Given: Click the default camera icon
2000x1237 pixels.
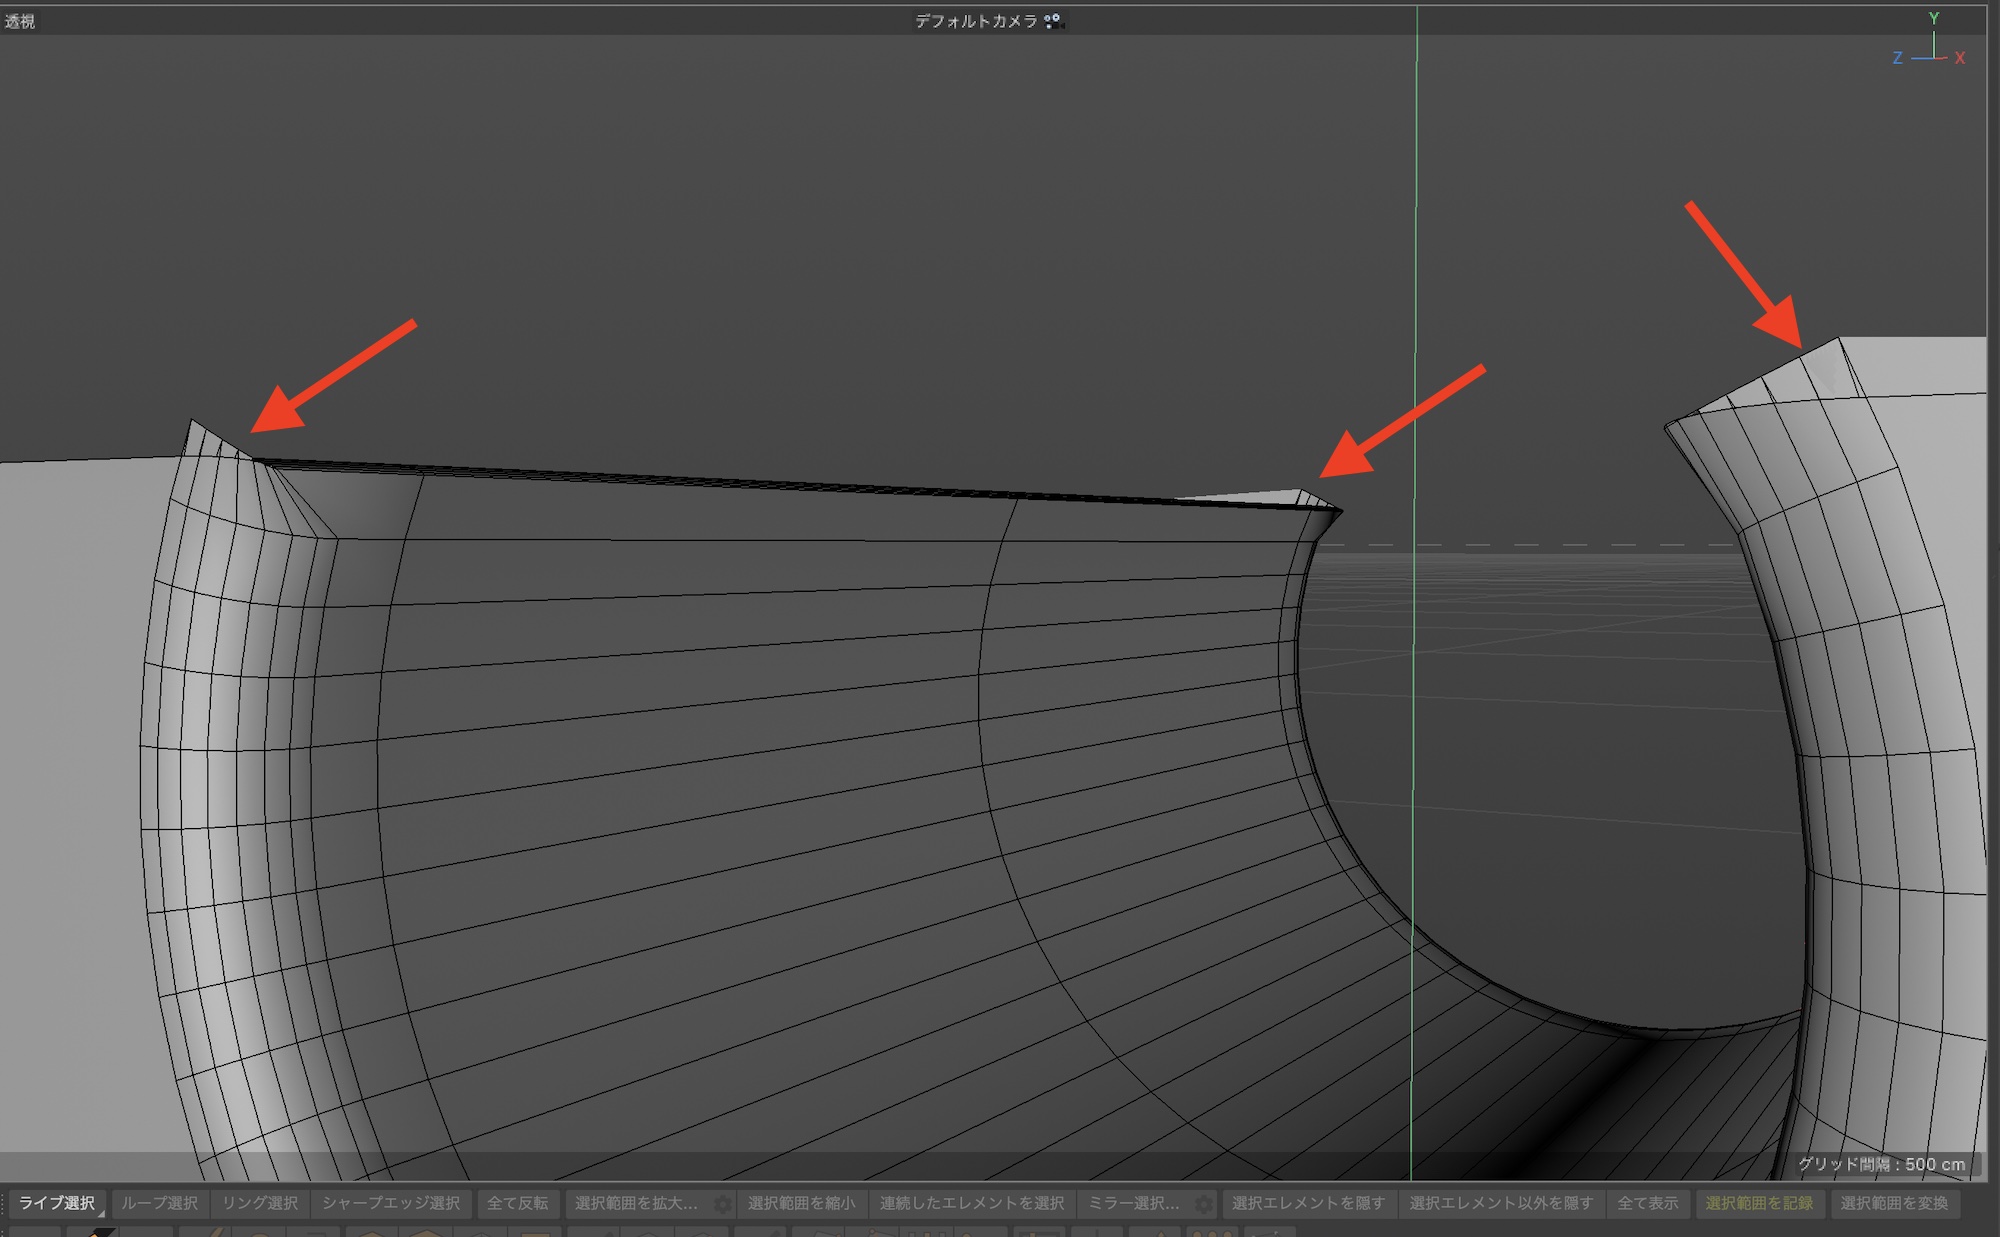Looking at the screenshot, I should click(x=1052, y=20).
